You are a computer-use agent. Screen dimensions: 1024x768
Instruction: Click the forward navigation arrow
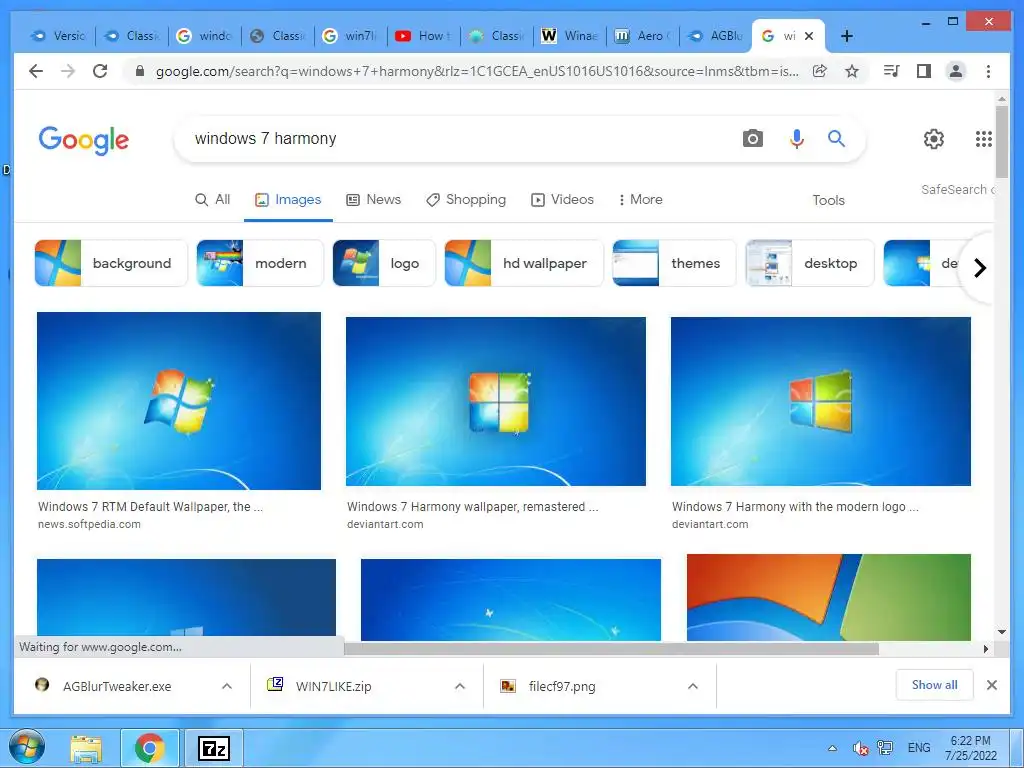pyautogui.click(x=68, y=71)
